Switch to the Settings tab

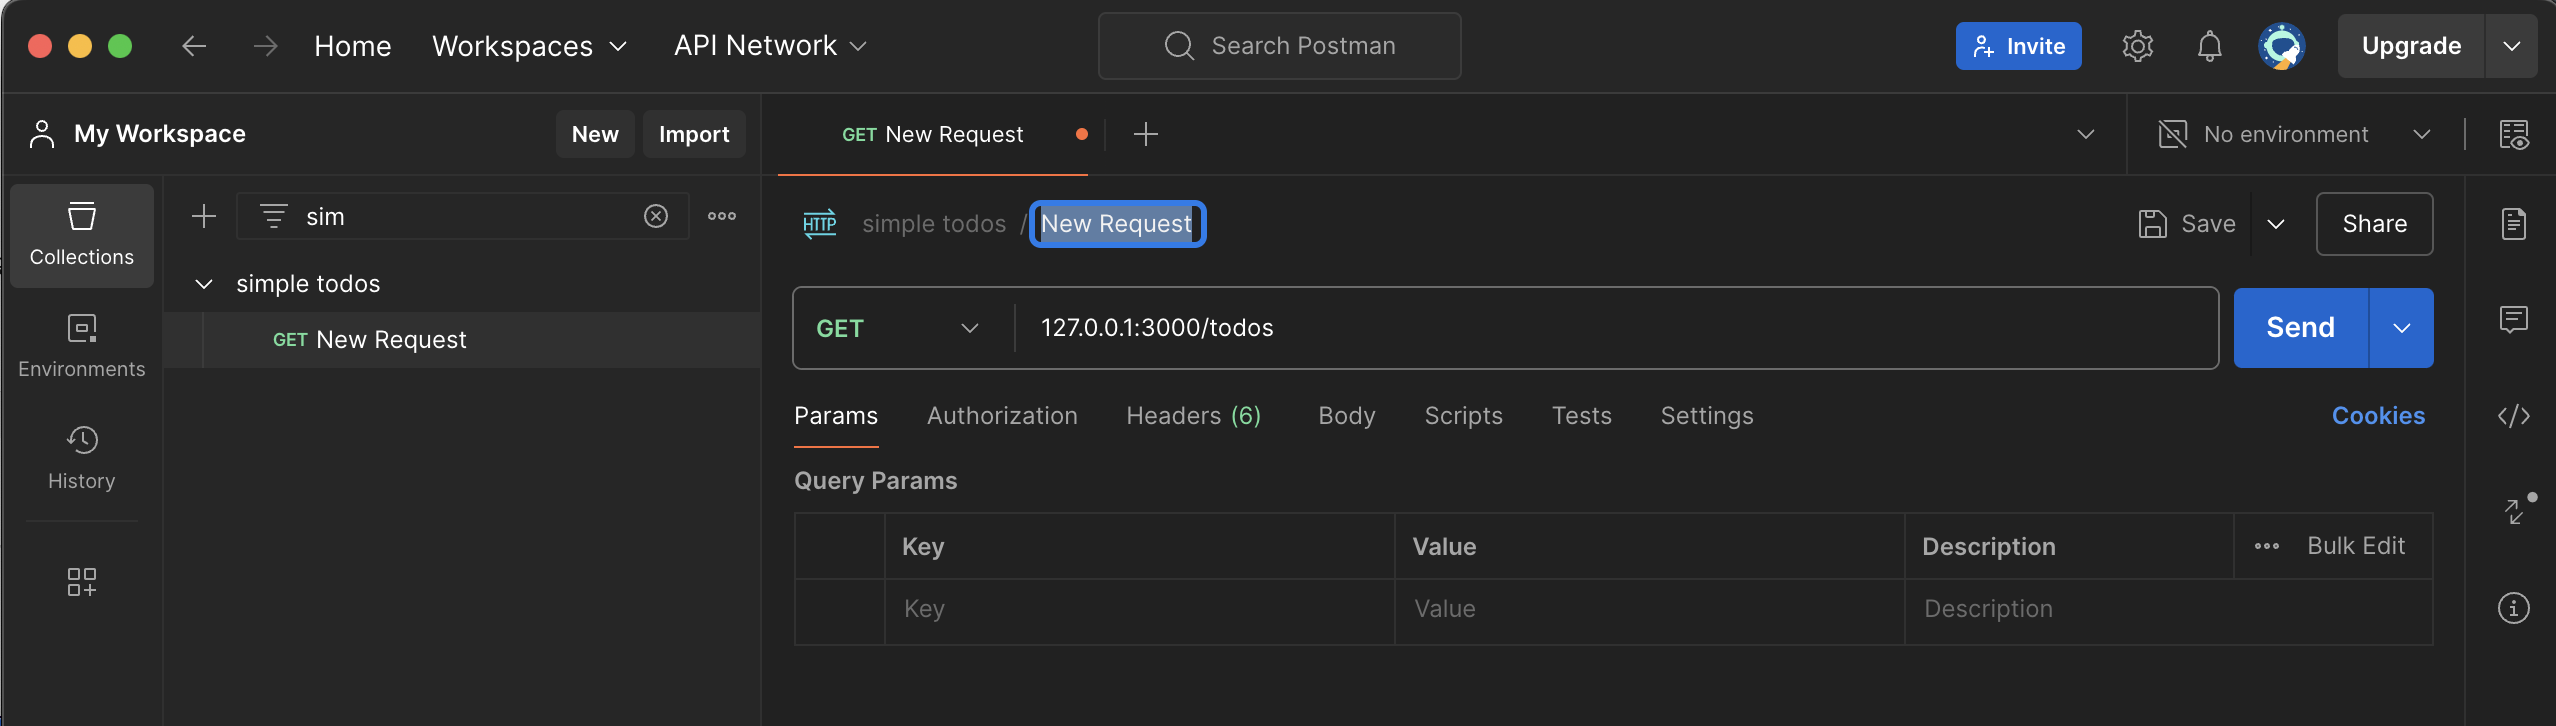click(1707, 416)
